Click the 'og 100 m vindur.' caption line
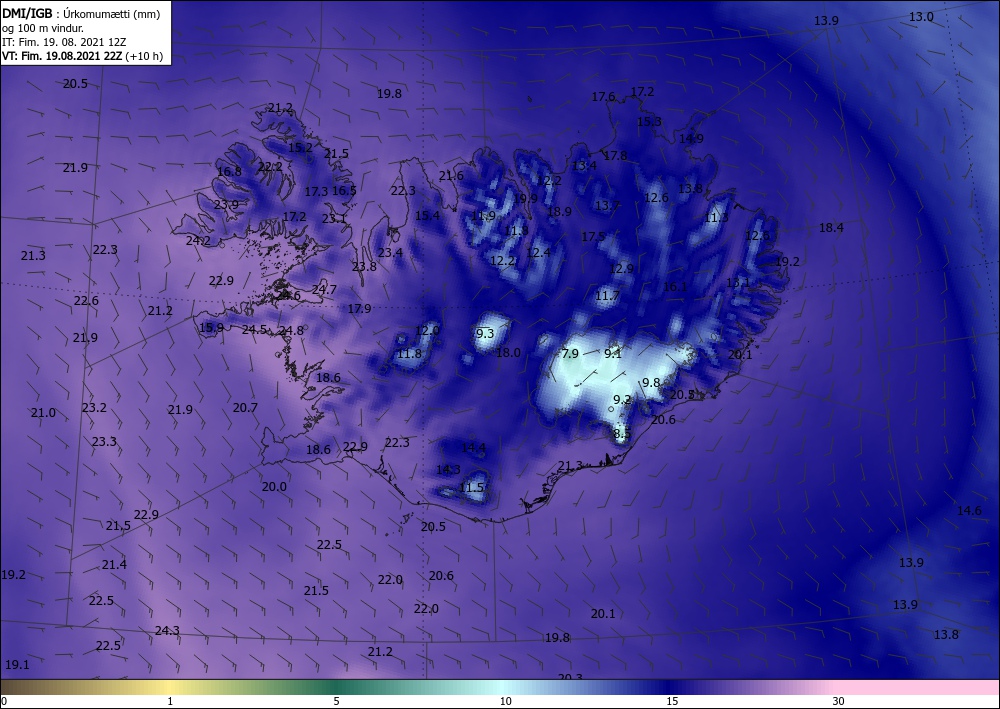Image resolution: width=1000 pixels, height=709 pixels. [43, 27]
